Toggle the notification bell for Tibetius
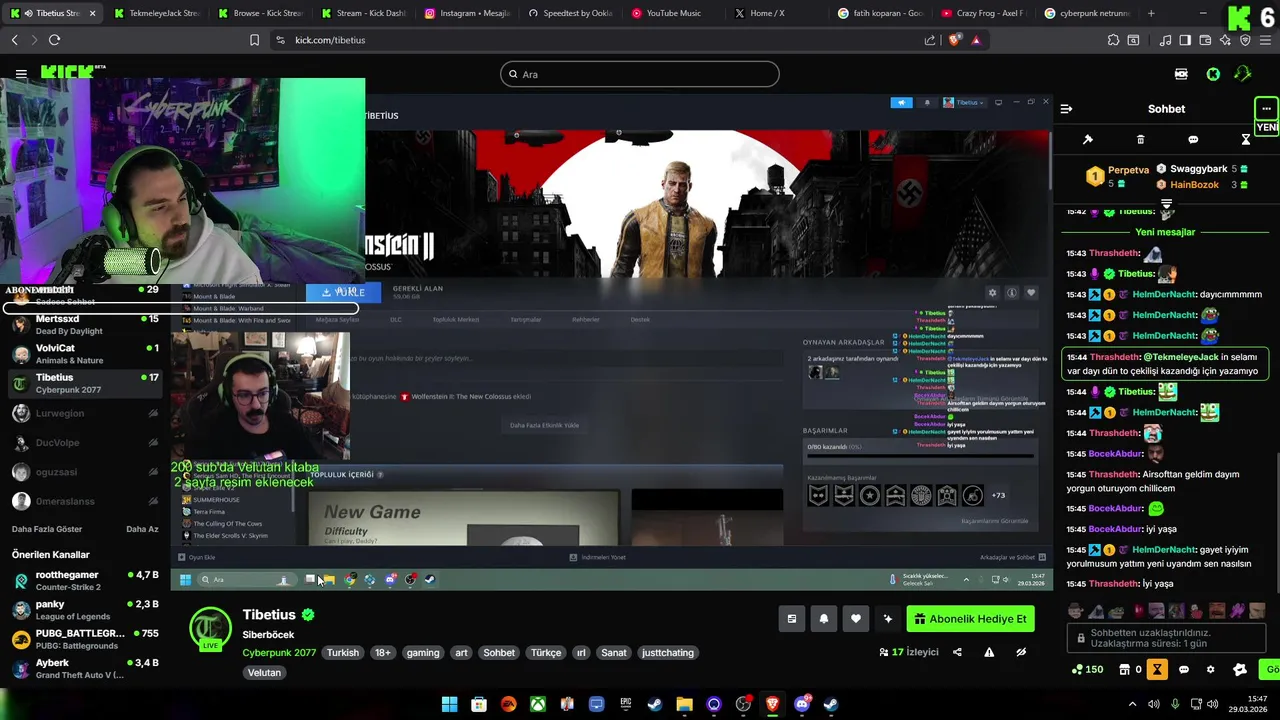 pyautogui.click(x=824, y=619)
